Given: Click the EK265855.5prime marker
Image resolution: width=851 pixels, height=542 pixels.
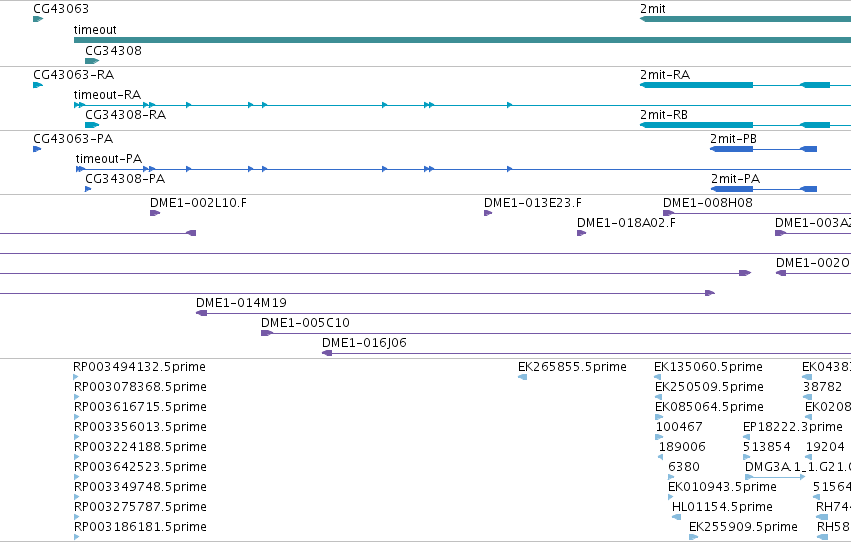Looking at the screenshot, I should (x=523, y=377).
